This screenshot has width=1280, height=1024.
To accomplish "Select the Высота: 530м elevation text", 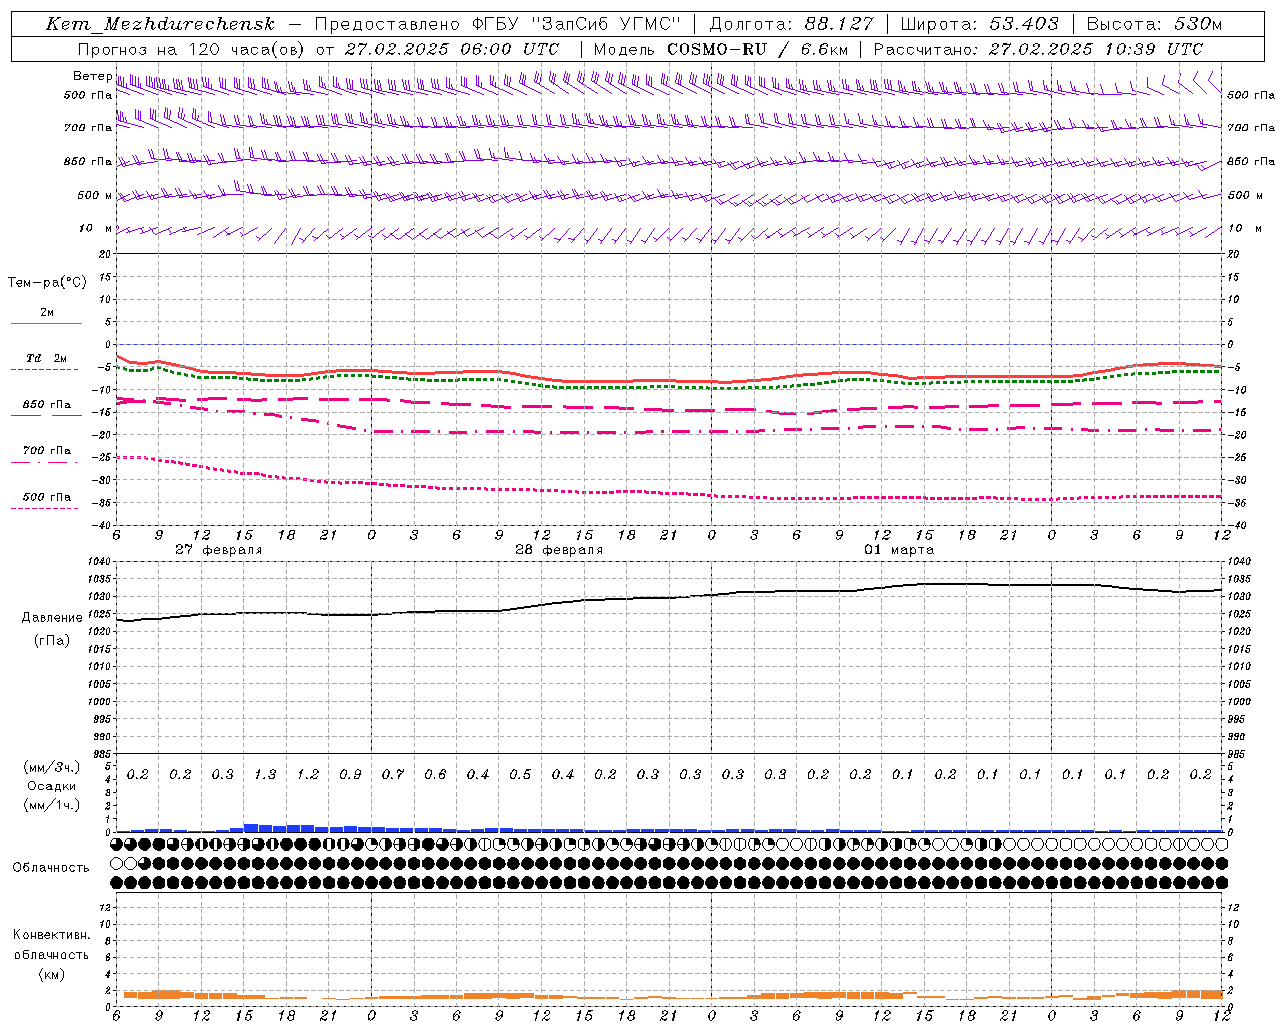I will (1154, 24).
